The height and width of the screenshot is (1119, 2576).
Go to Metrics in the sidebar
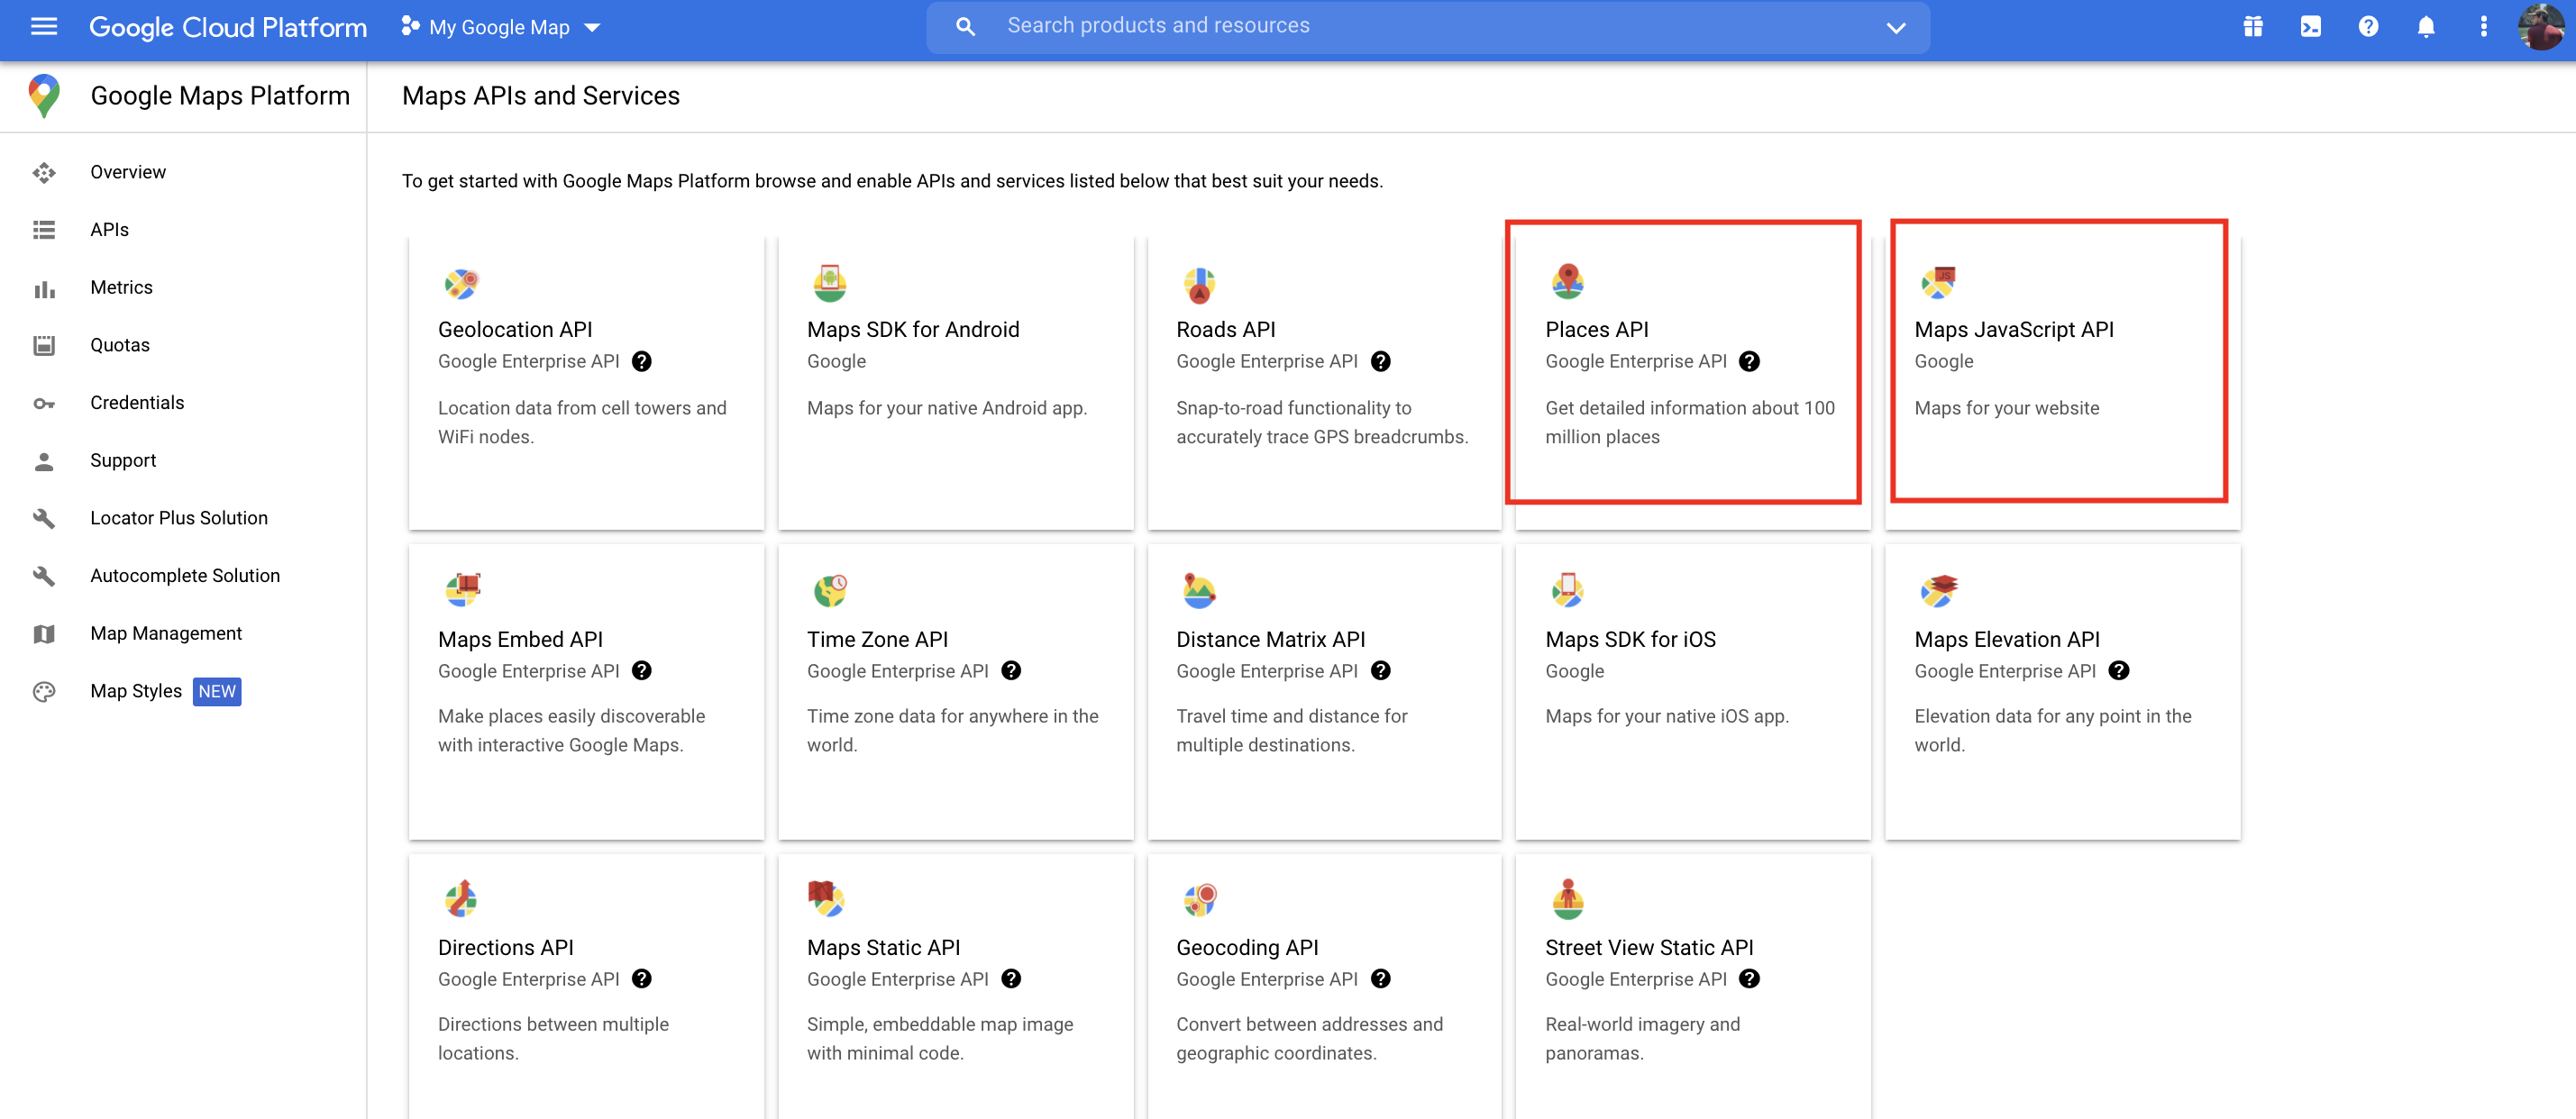pyautogui.click(x=121, y=287)
